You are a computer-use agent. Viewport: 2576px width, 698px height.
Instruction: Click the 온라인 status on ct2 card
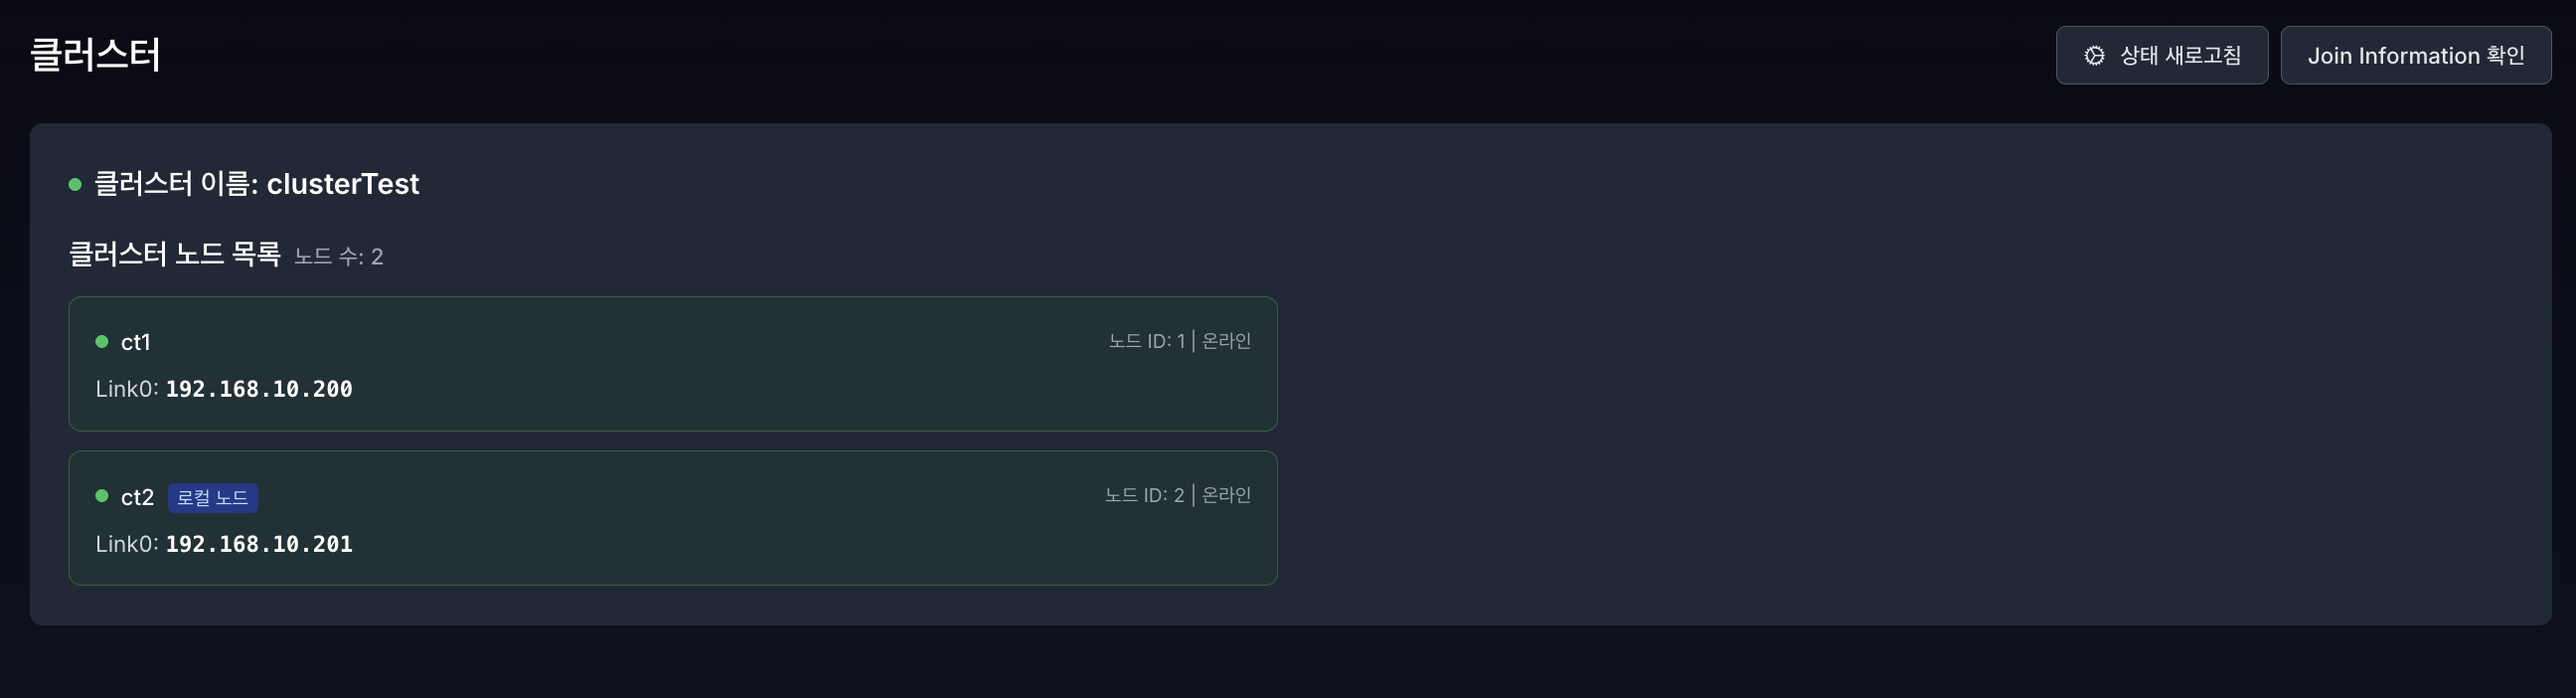[x=1226, y=495]
